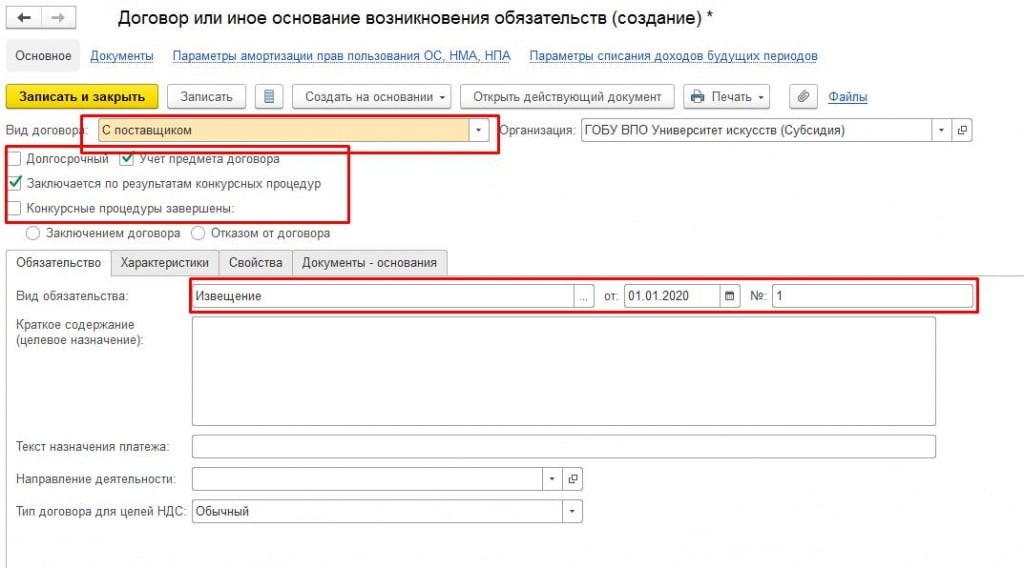
Task: Uncheck Учет предмета договора checkbox
Action: click(x=127, y=158)
